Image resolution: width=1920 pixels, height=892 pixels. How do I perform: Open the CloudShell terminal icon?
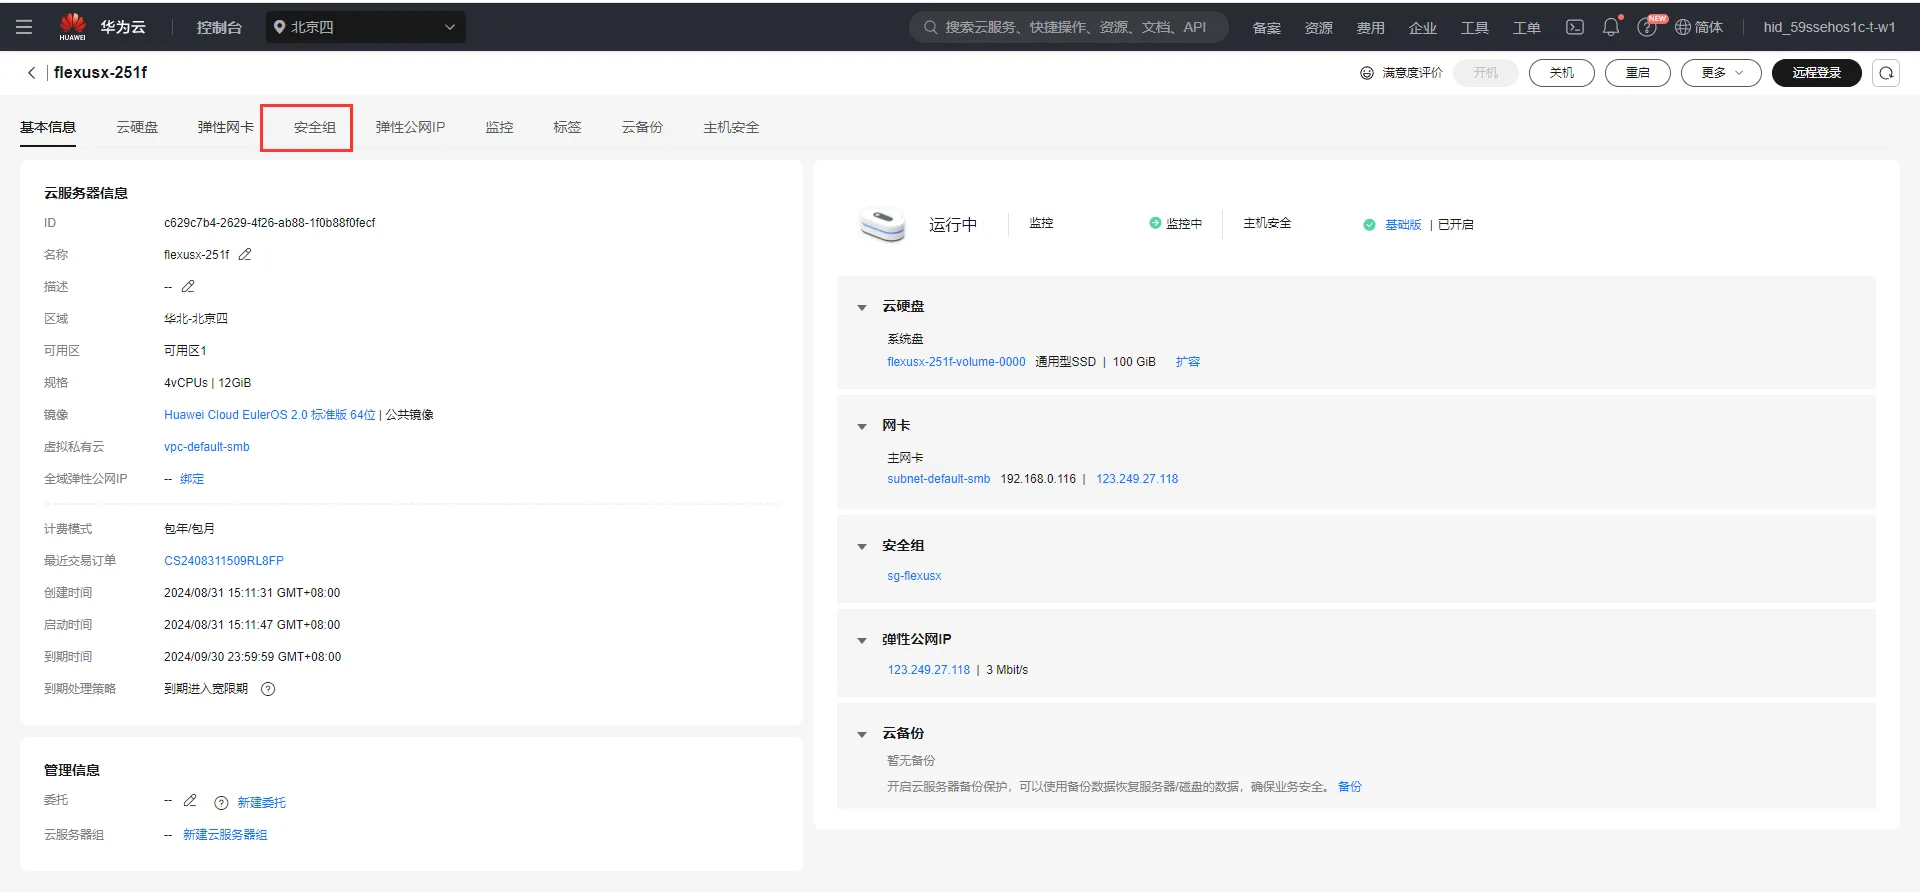[x=1575, y=27]
